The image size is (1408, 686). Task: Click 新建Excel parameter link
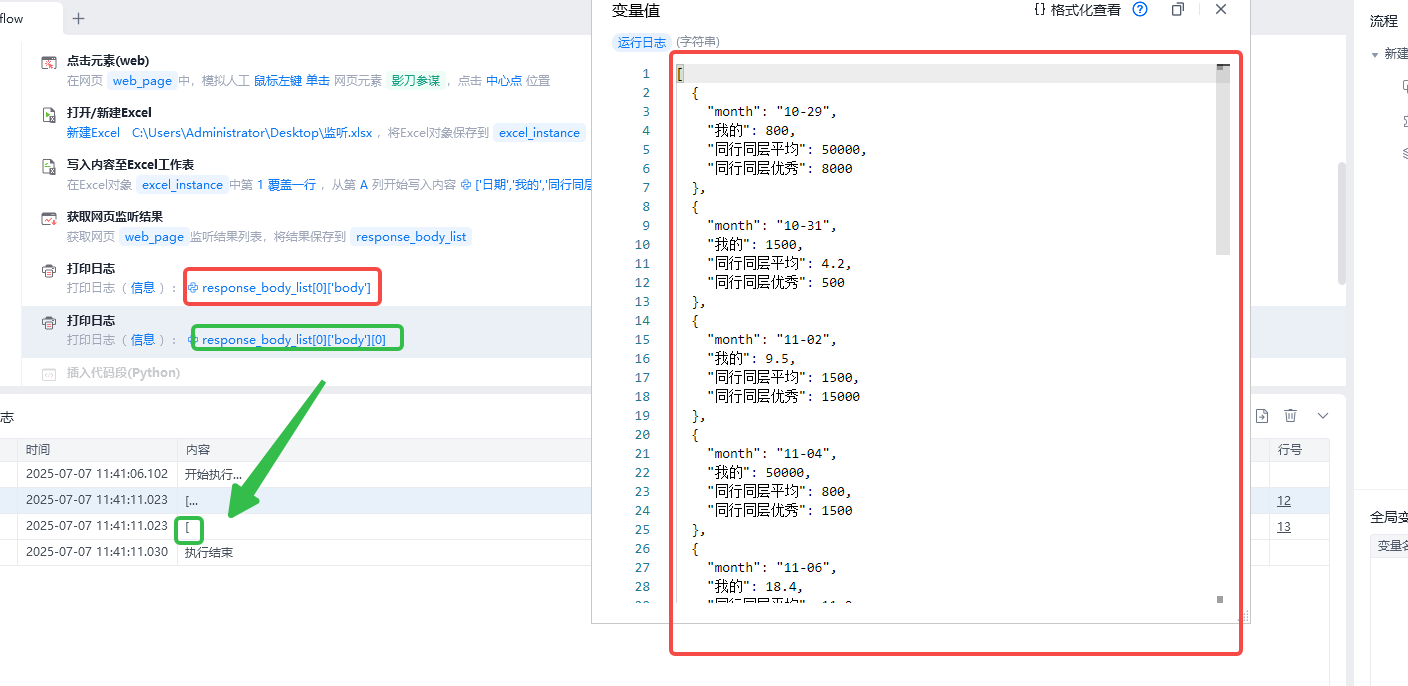(x=93, y=133)
